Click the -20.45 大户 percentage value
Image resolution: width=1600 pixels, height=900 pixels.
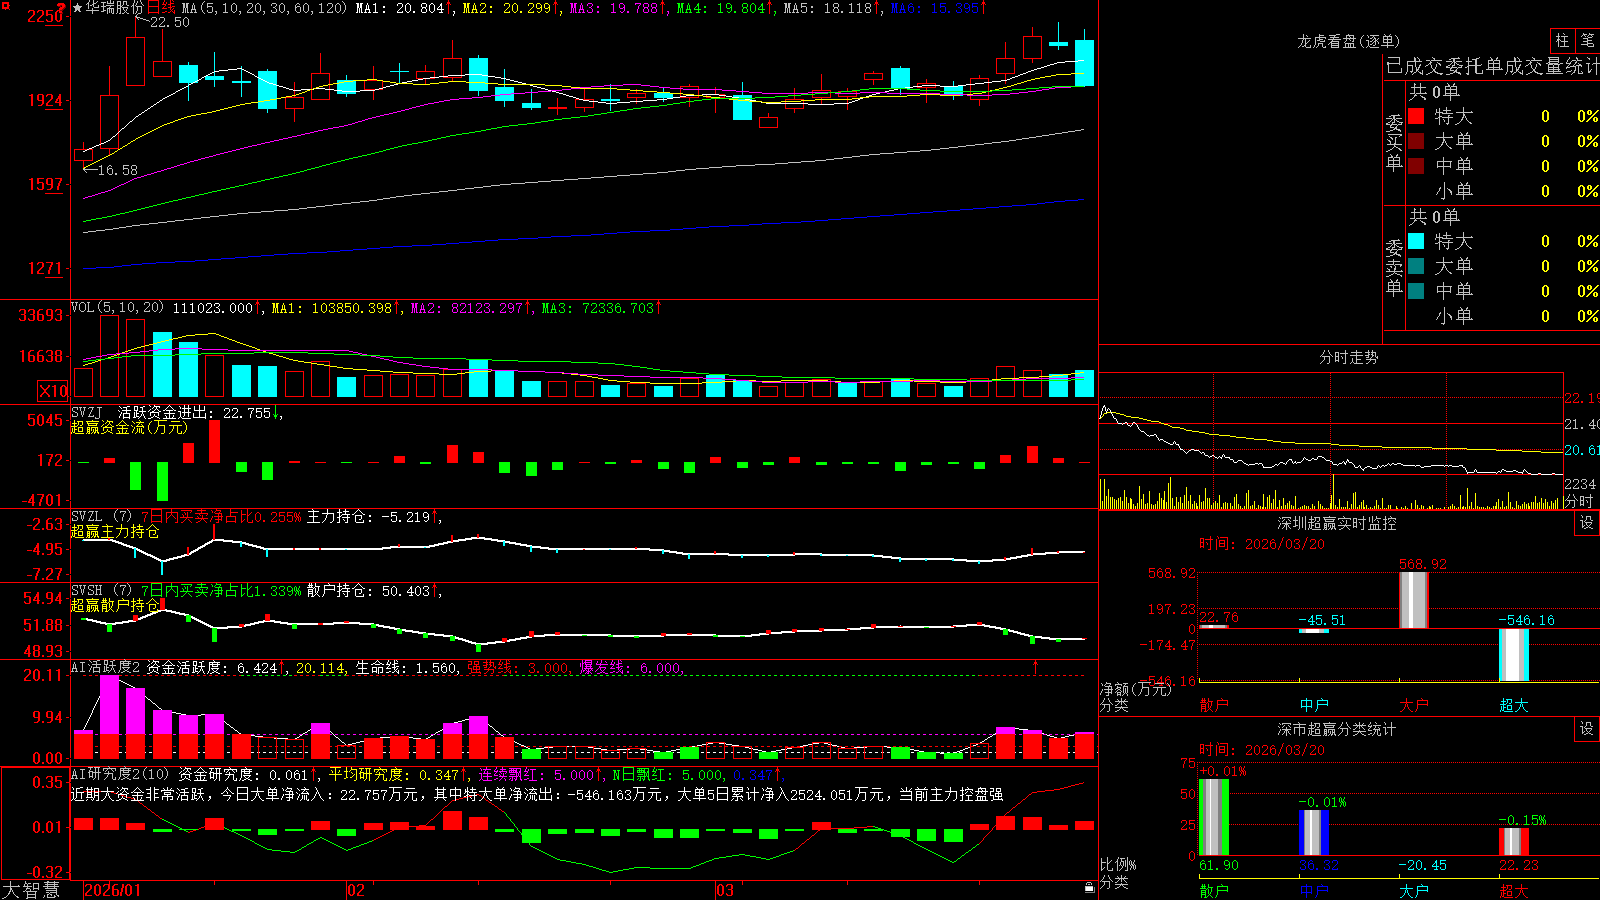1422,865
